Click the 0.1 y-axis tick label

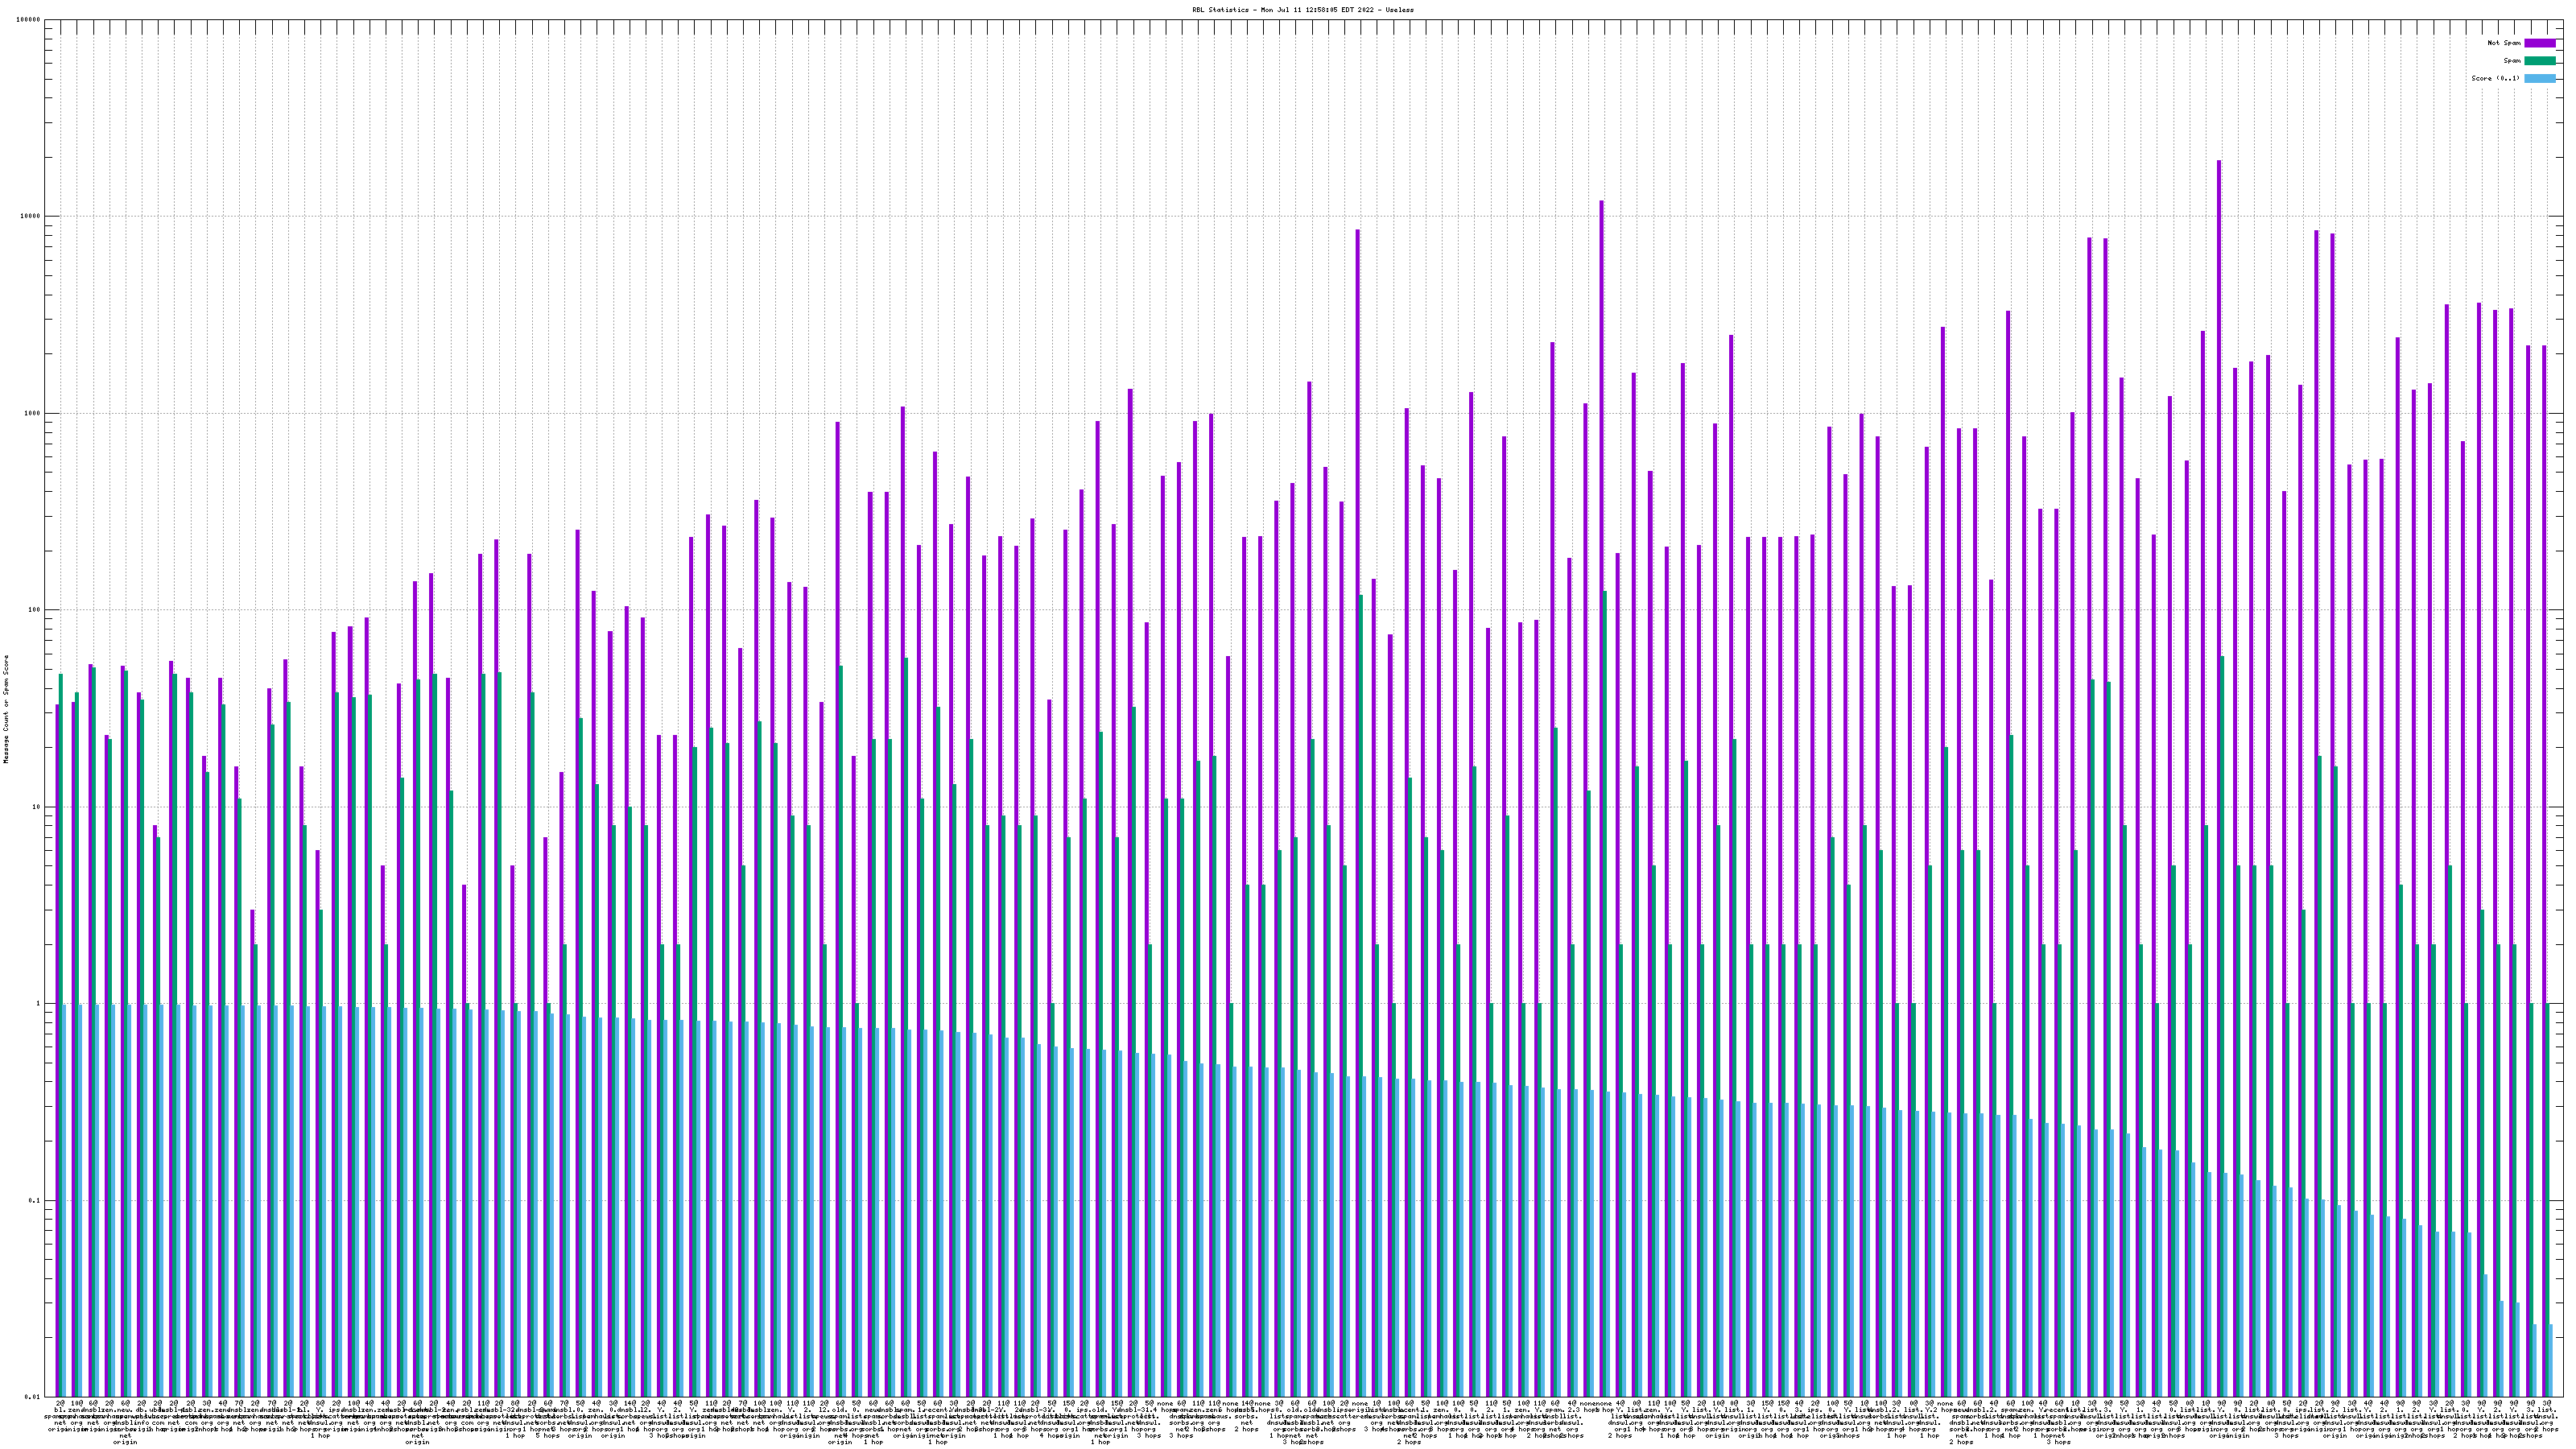[x=35, y=1200]
